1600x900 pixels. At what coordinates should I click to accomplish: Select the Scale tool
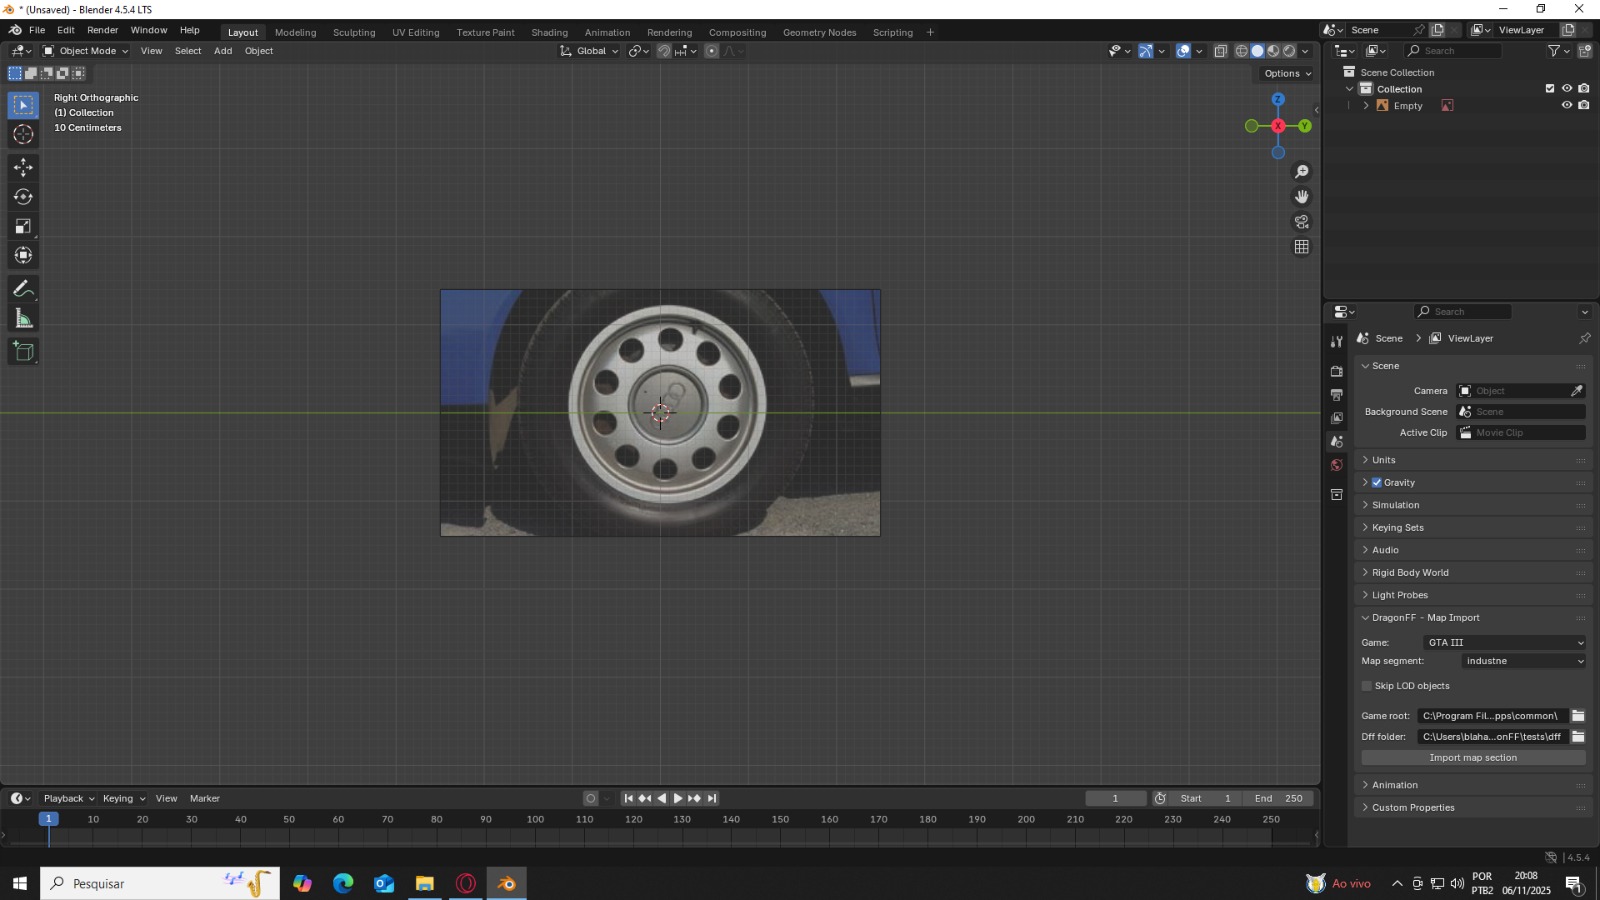tap(23, 227)
